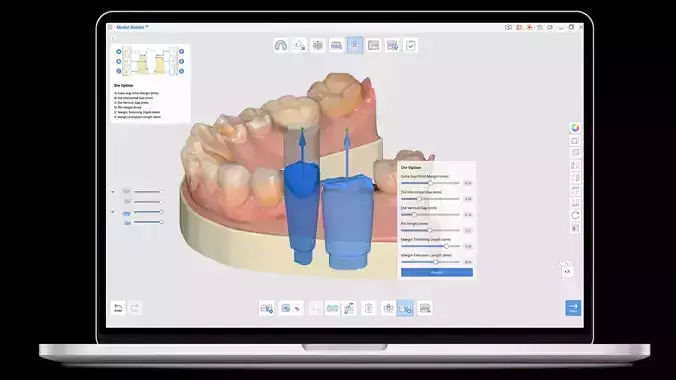
Task: Click the Model Builder title text
Action: point(131,27)
